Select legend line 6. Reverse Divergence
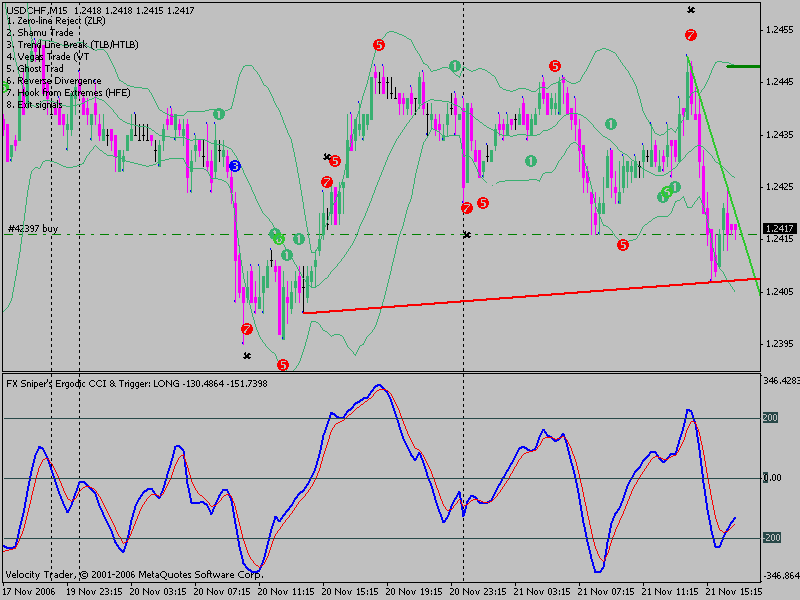This screenshot has height=600, width=800. click(x=54, y=81)
